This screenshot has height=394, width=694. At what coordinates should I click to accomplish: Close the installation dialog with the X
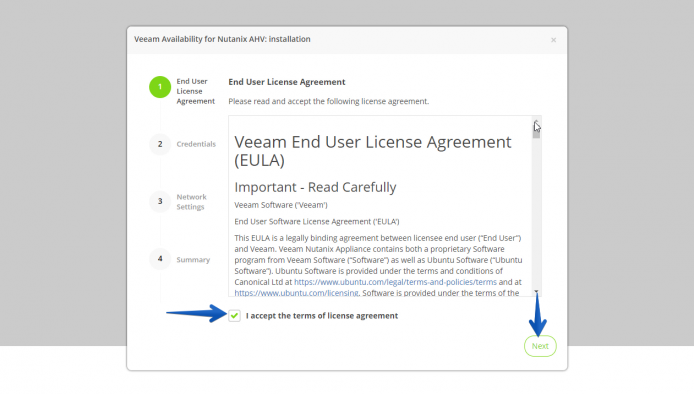(553, 40)
